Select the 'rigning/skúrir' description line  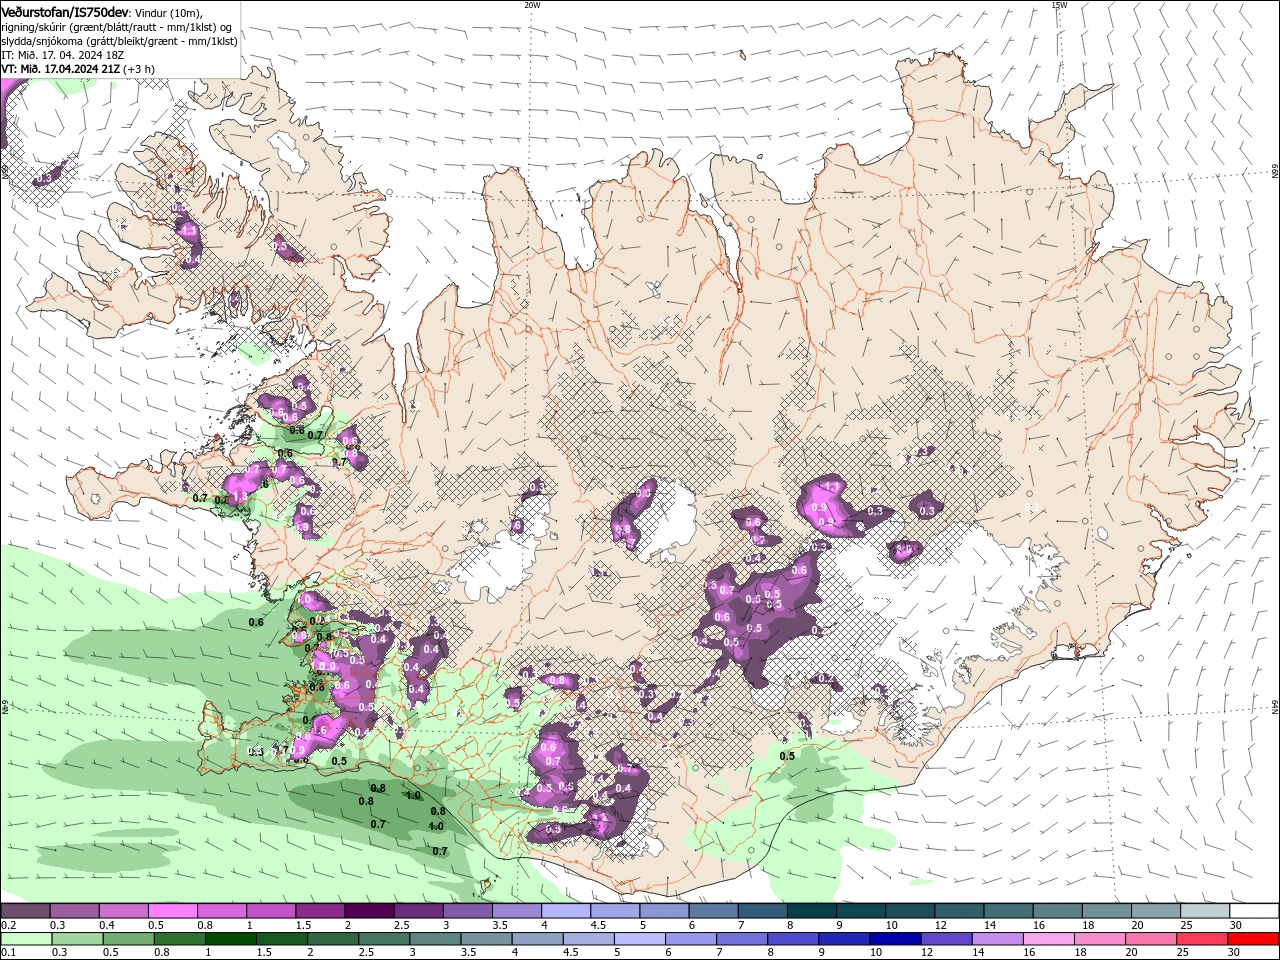[117, 27]
